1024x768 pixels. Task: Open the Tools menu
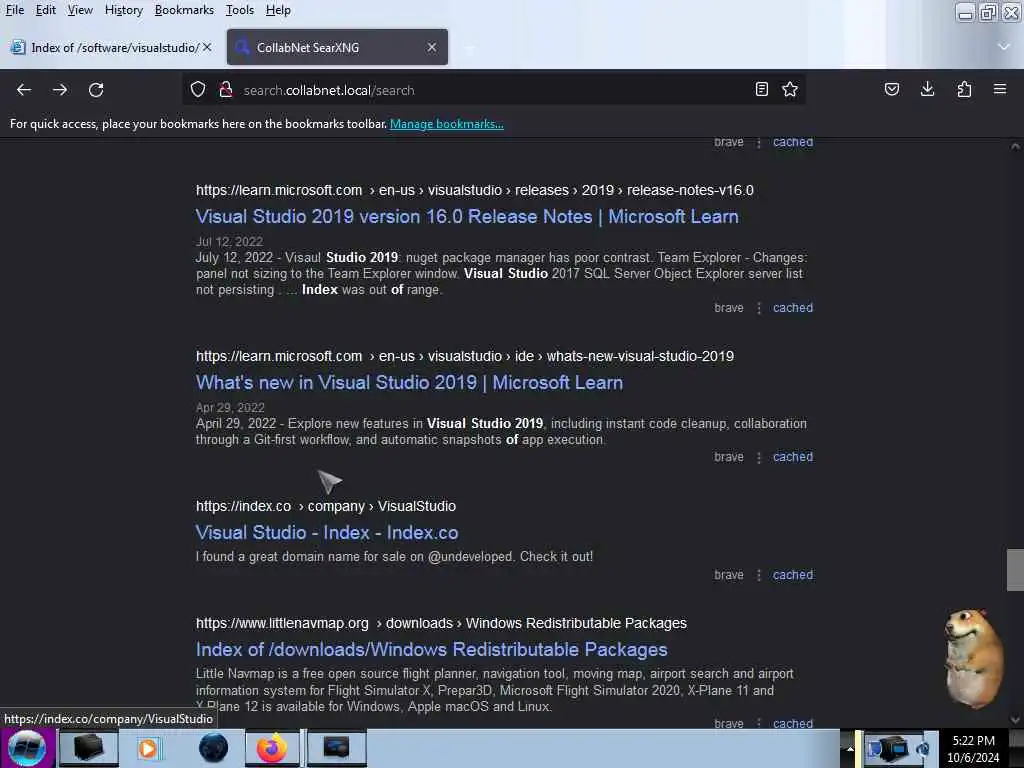click(x=240, y=10)
